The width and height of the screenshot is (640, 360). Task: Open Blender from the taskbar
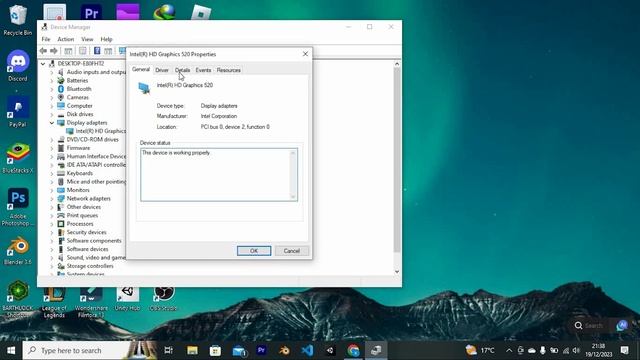pos(284,350)
